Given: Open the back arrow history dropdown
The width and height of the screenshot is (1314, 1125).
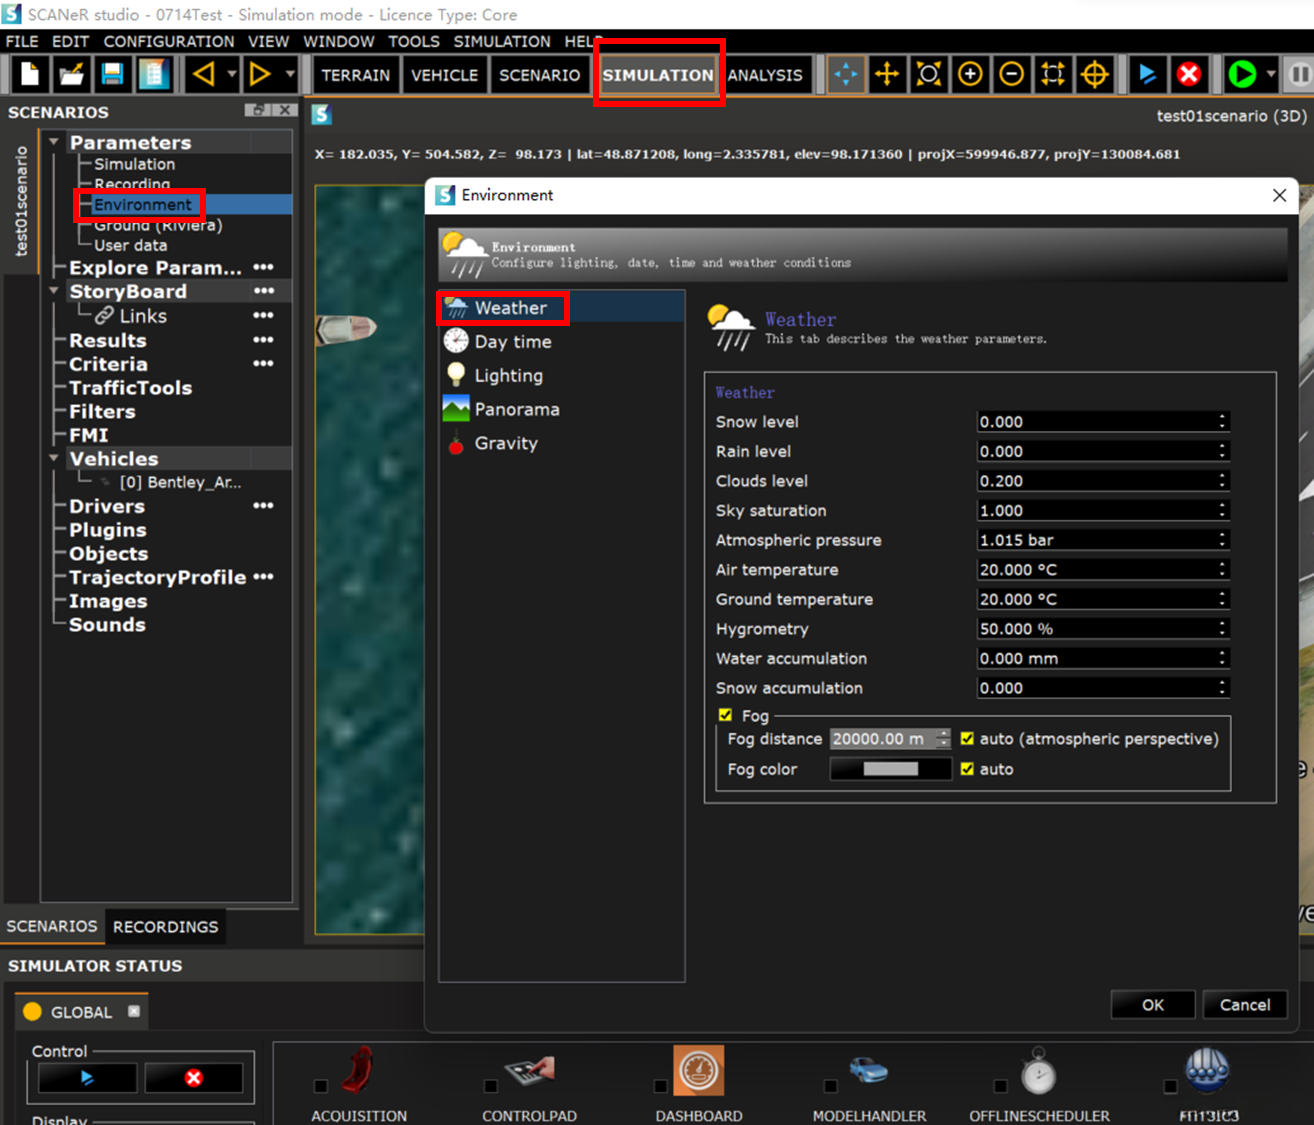Looking at the screenshot, I should pyautogui.click(x=232, y=74).
